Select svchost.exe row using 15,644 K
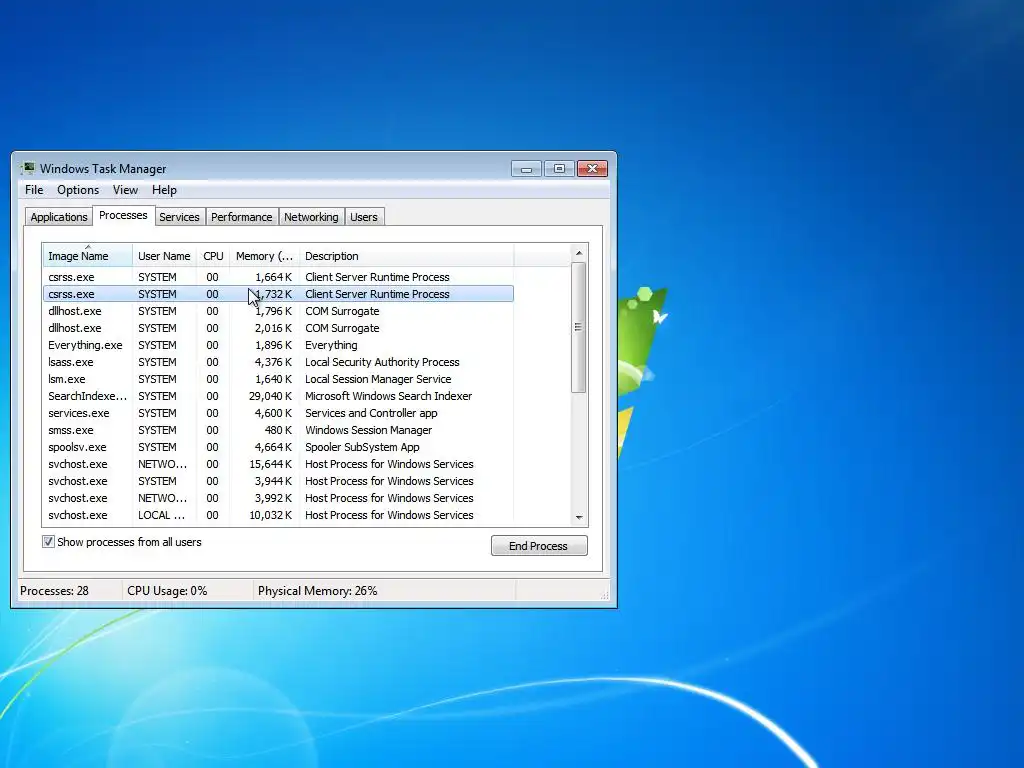Screen dimensions: 1024x768 pyautogui.click(x=278, y=464)
